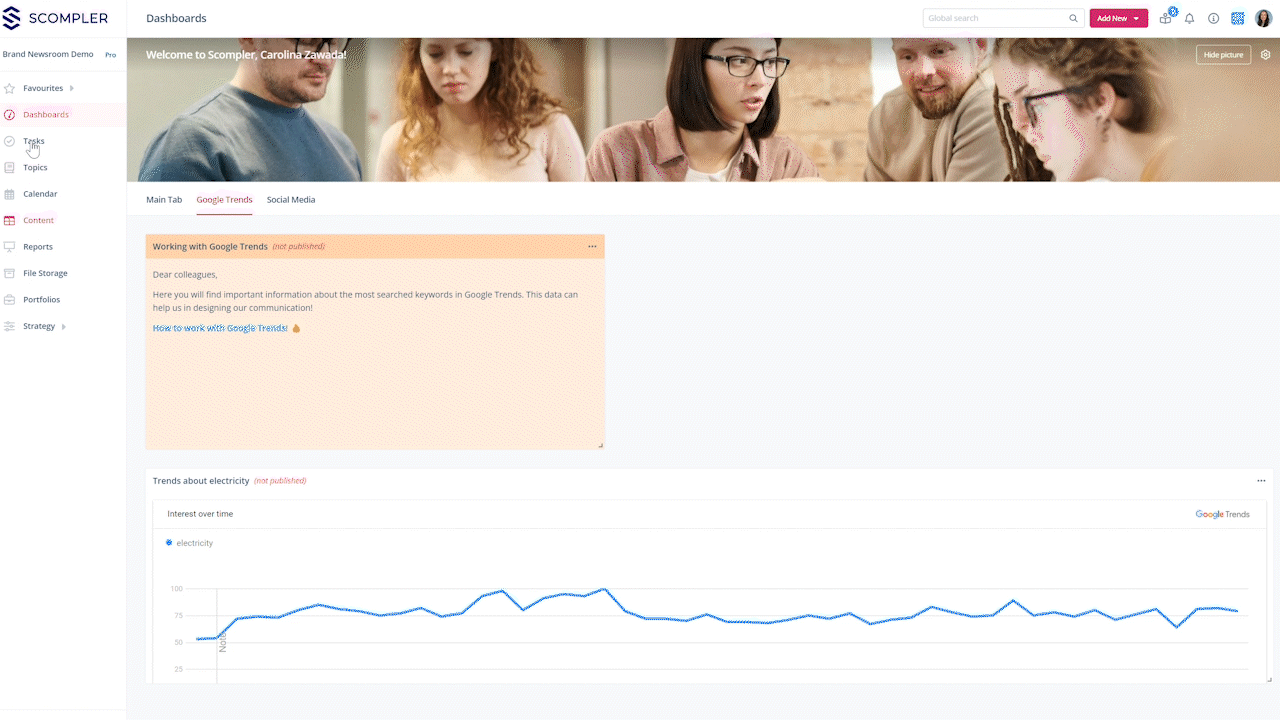Click Hide picture button
1280x720 pixels.
pos(1223,55)
